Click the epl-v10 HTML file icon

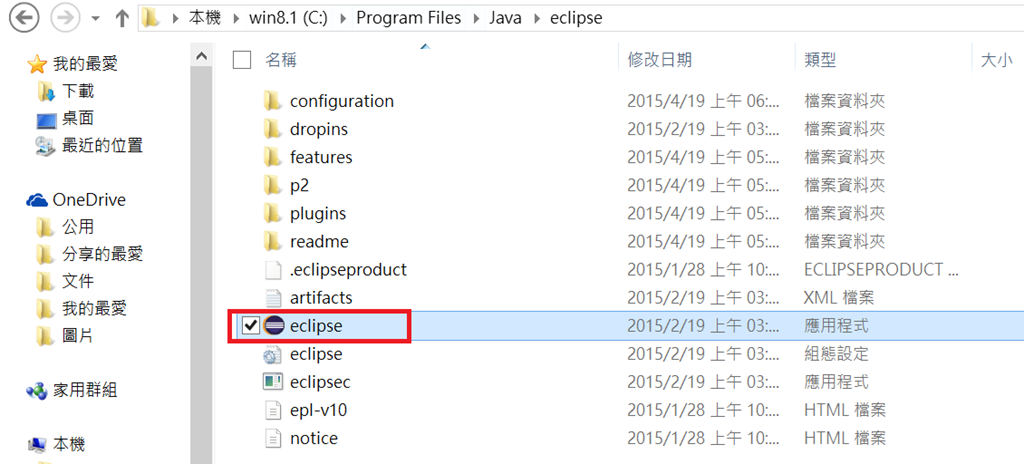273,410
